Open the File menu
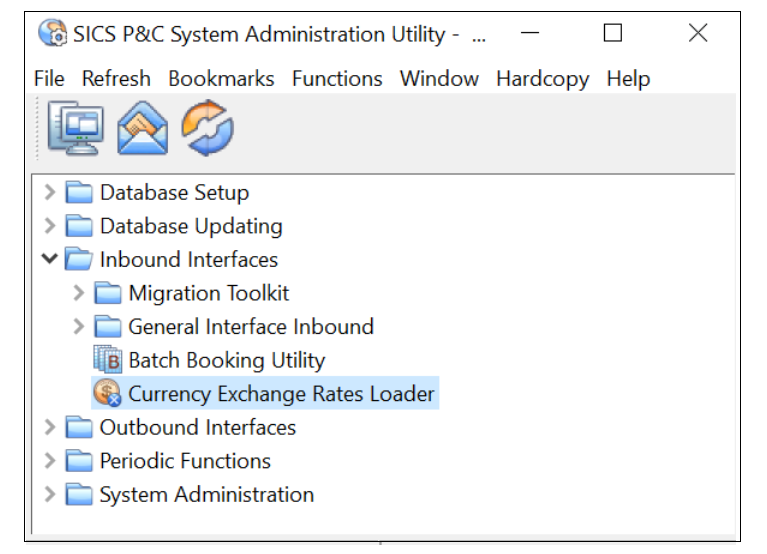This screenshot has width=767, height=554. [x=48, y=78]
